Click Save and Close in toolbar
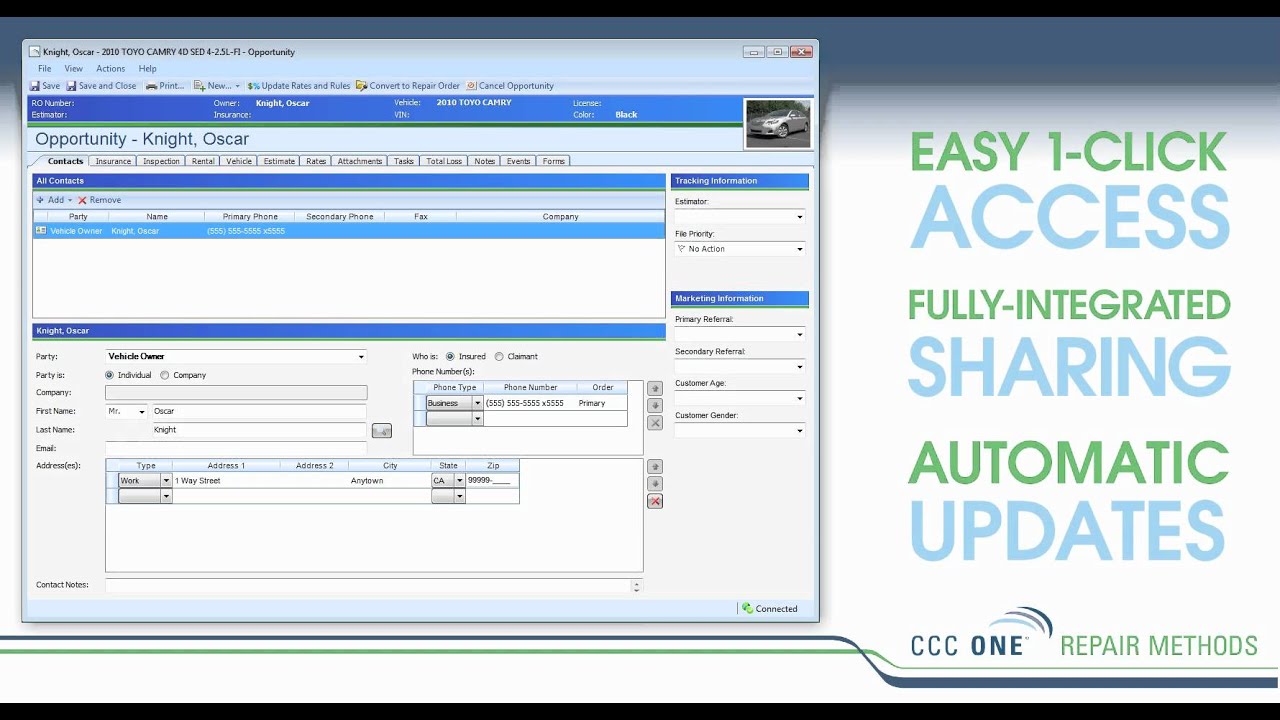Viewport: 1280px width, 720px height. coord(101,86)
